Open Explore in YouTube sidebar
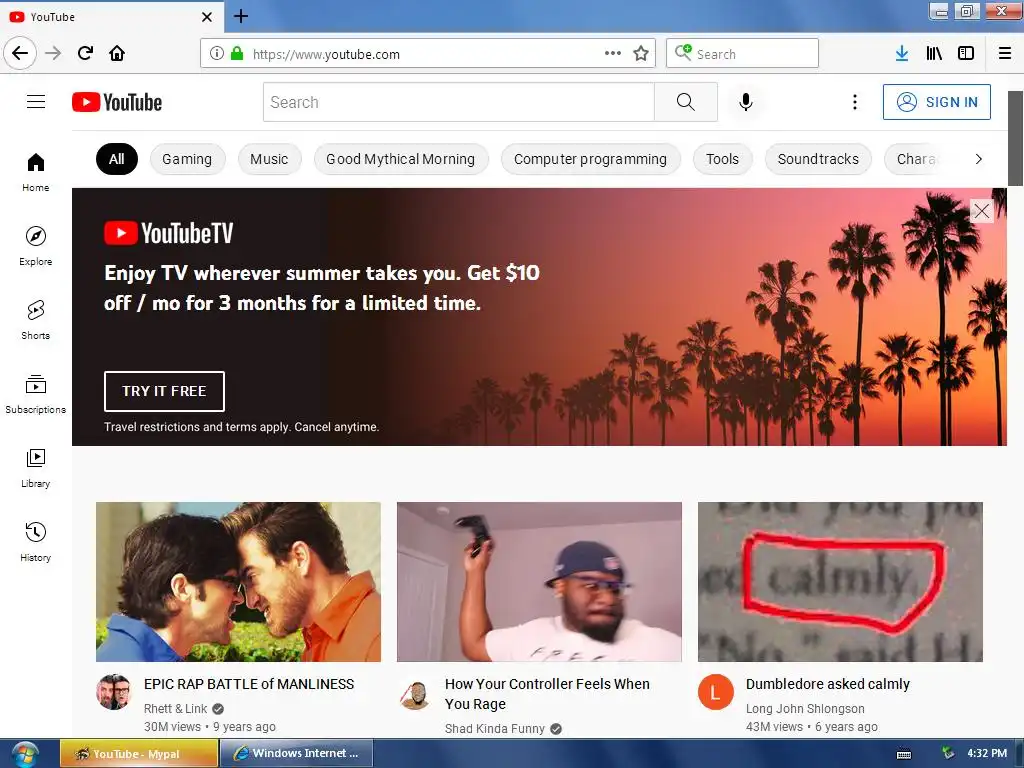Viewport: 1024px width, 768px height. 36,246
